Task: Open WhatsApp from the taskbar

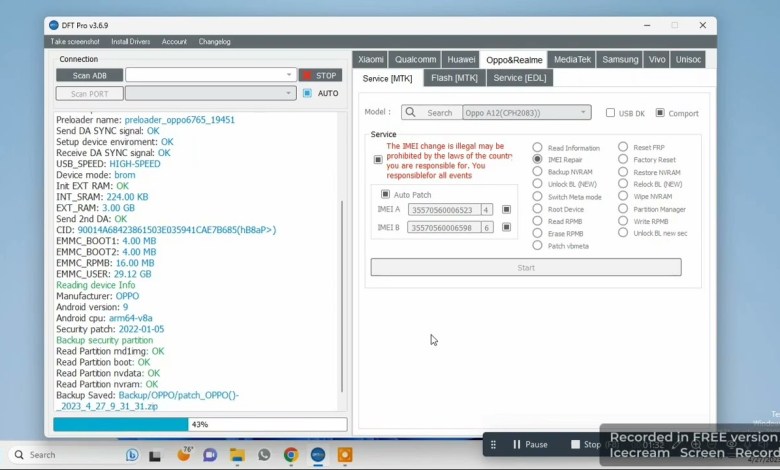Action: coord(264,455)
